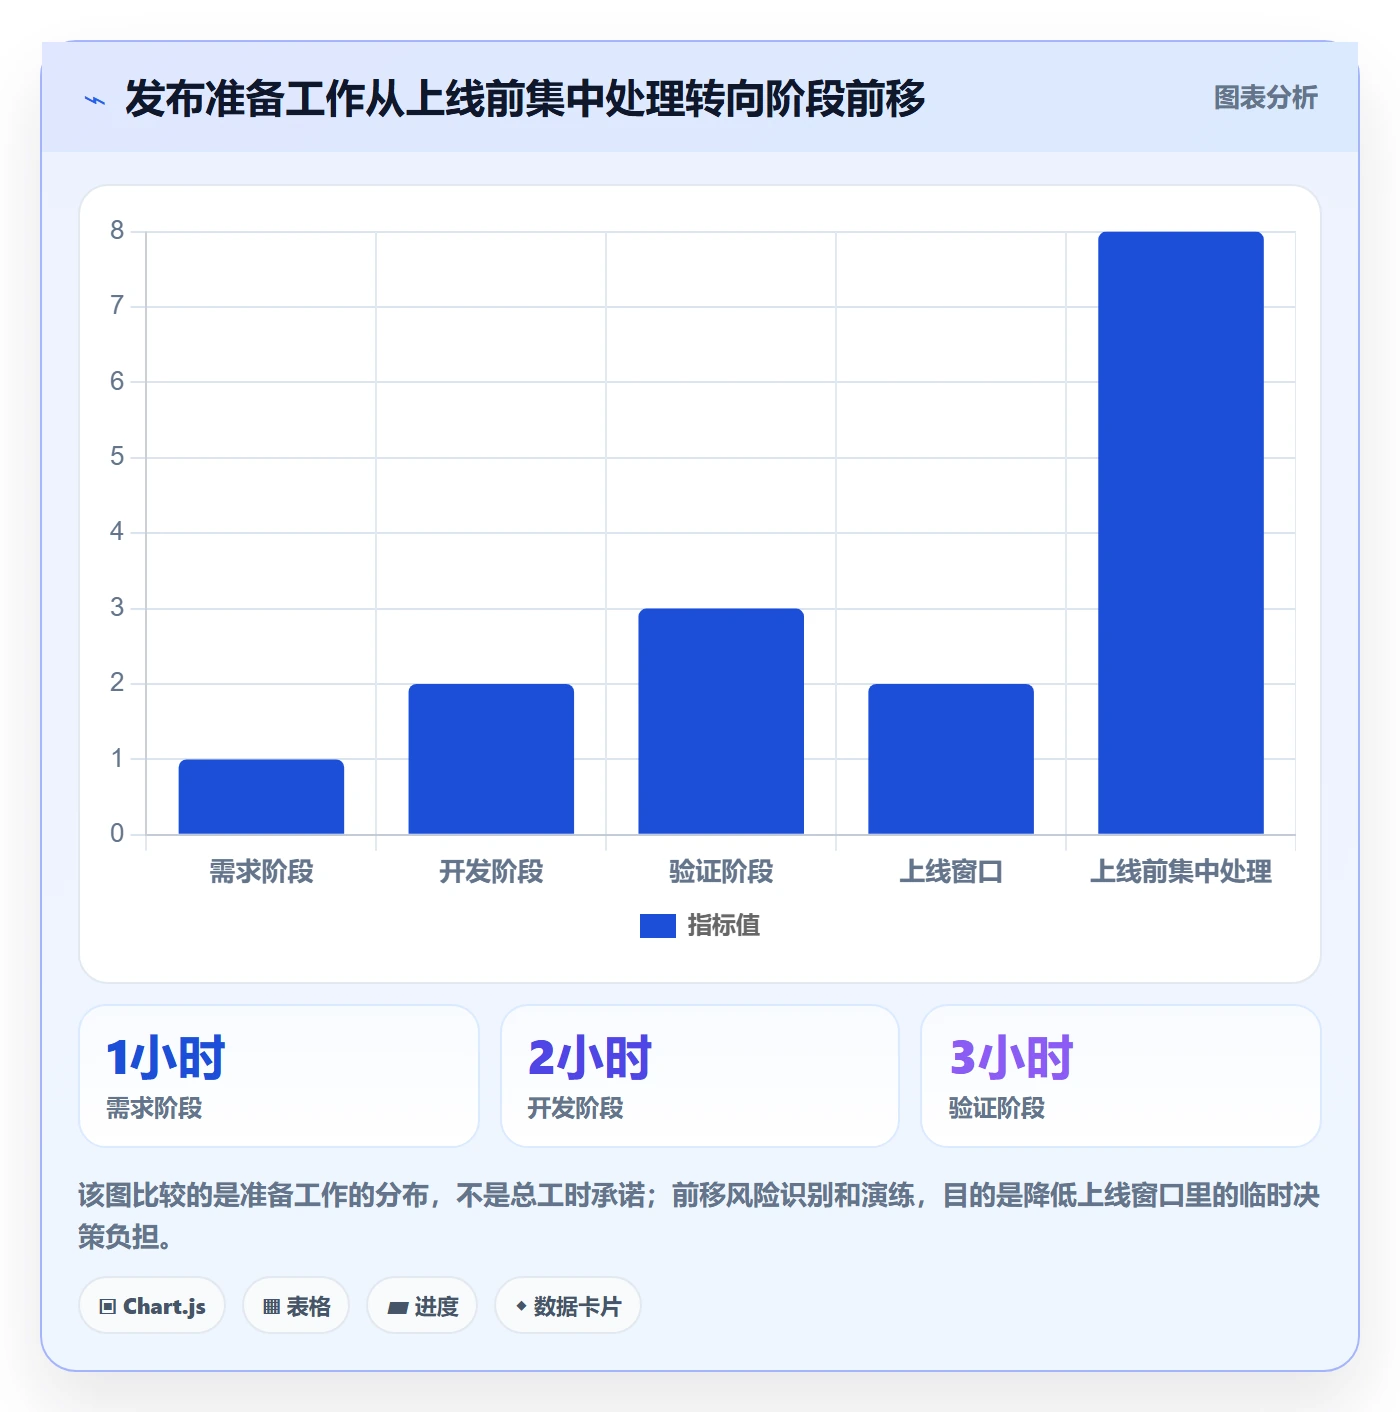This screenshot has height=1412, width=1400.
Task: Click the y-axis value 8
Action: 117,231
